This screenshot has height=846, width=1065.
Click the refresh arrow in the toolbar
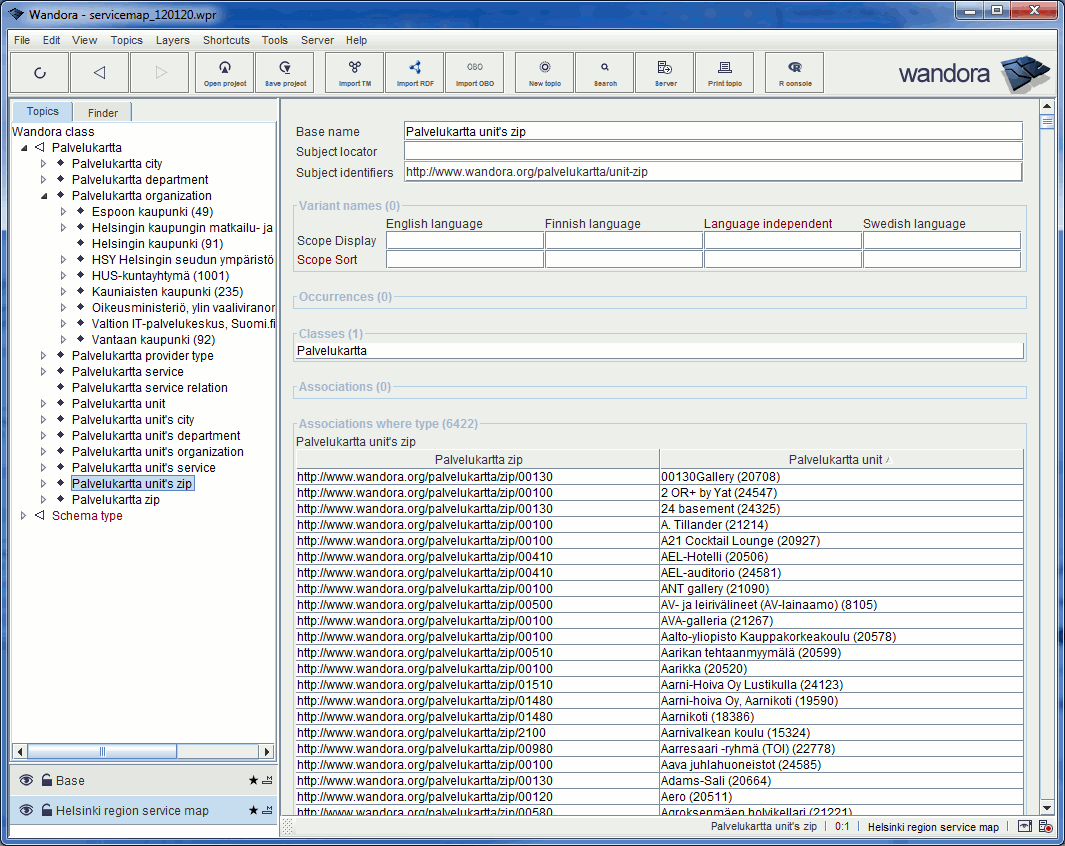pos(39,72)
